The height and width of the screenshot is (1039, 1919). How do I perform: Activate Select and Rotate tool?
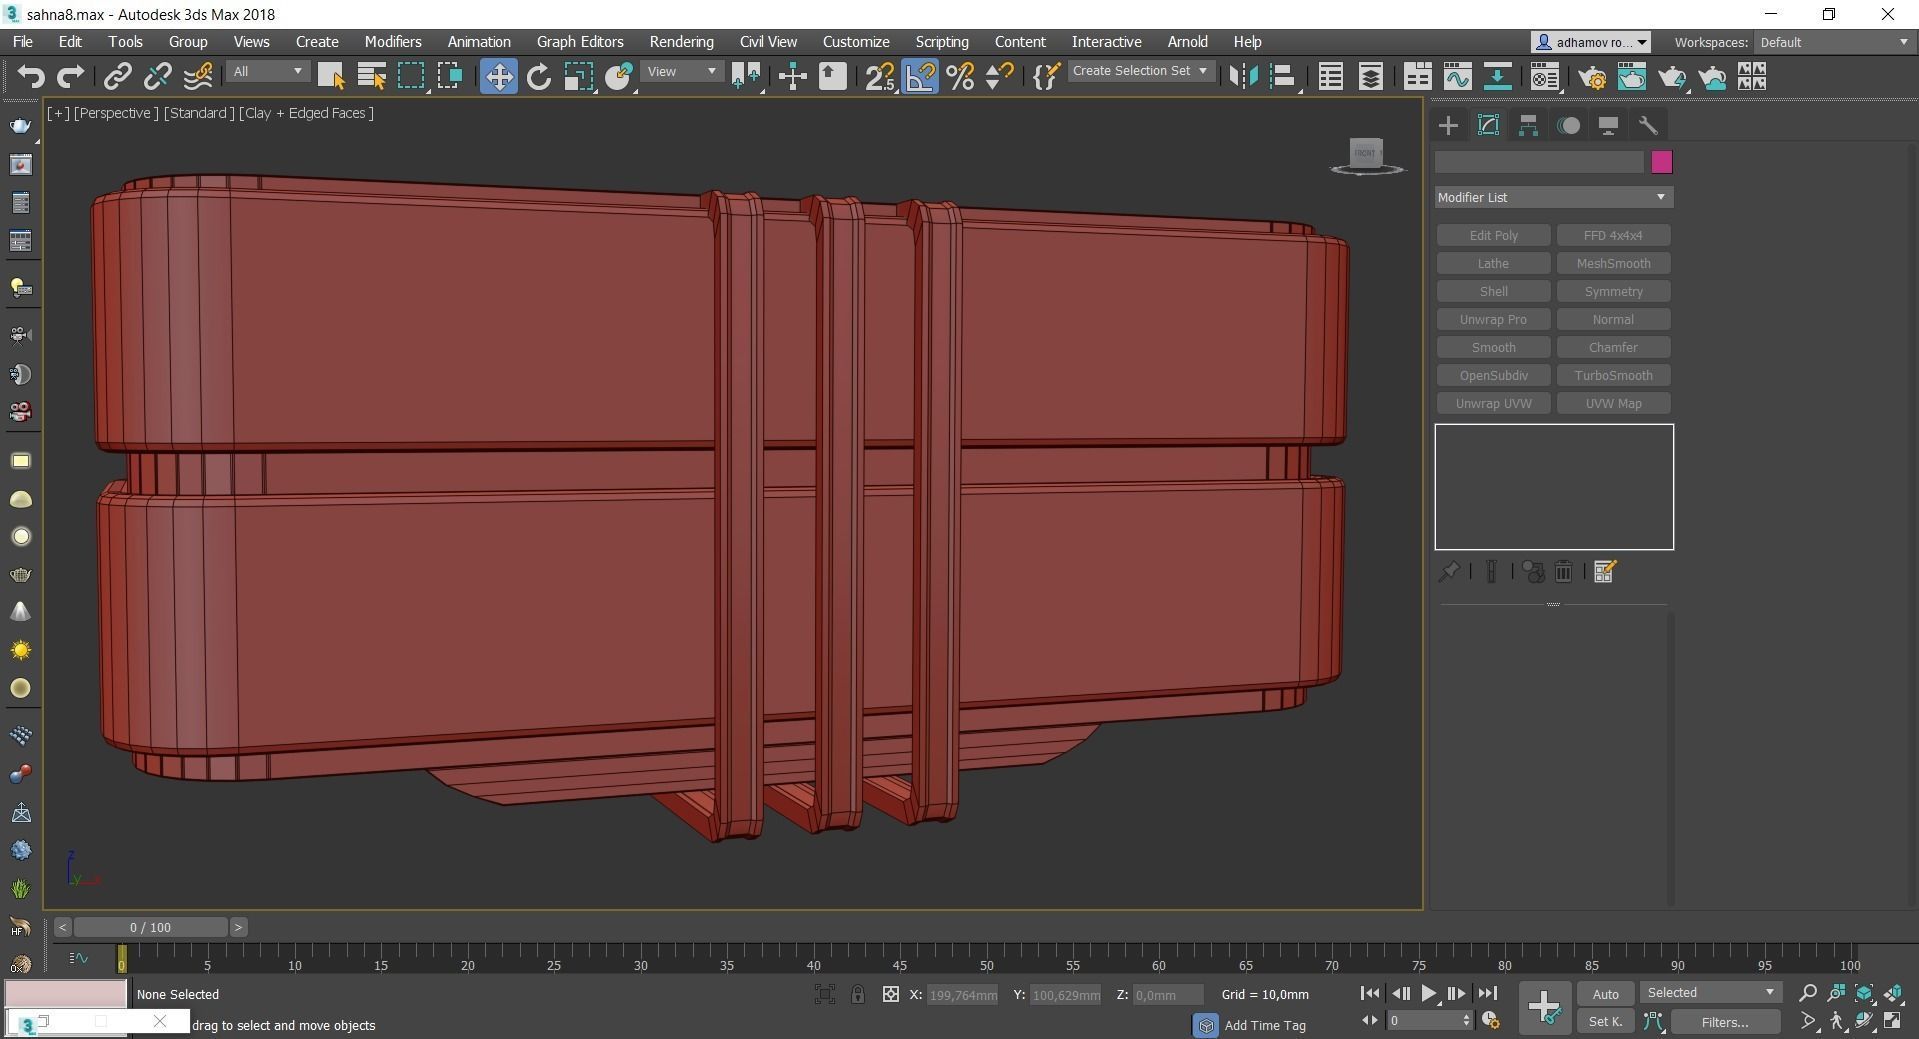tap(539, 77)
